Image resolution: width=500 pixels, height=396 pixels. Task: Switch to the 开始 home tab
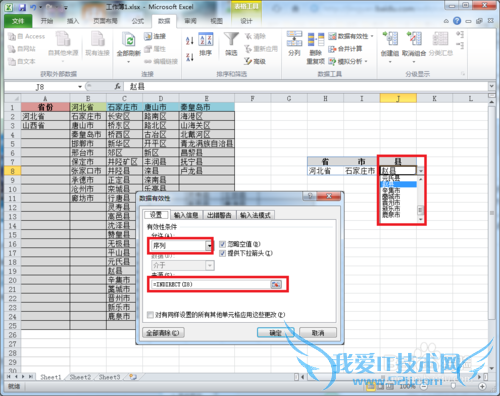pyautogui.click(x=47, y=21)
